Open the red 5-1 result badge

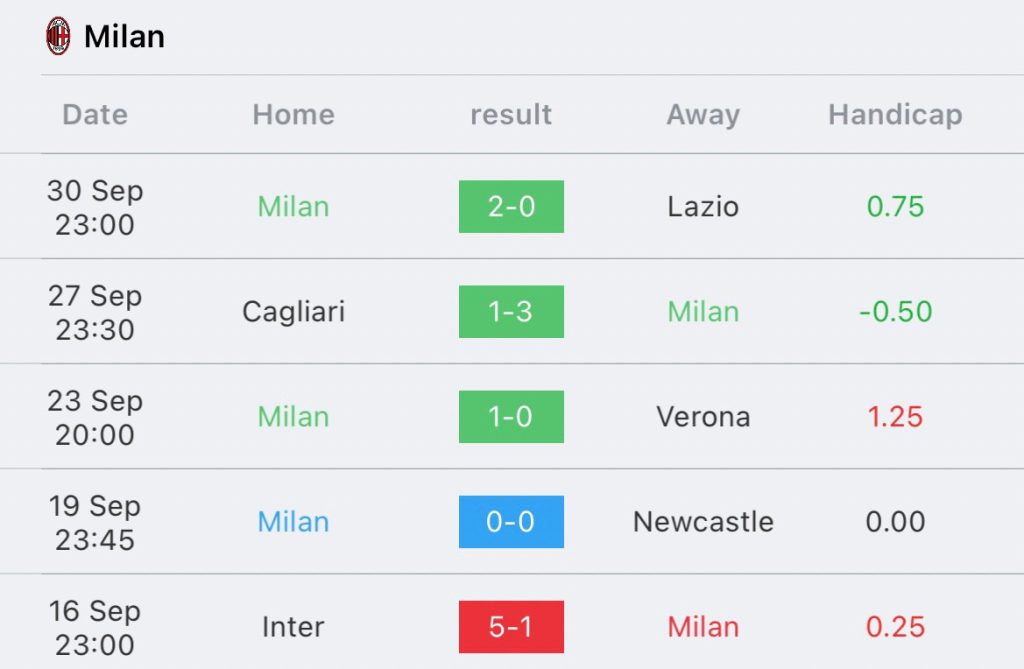(x=511, y=627)
